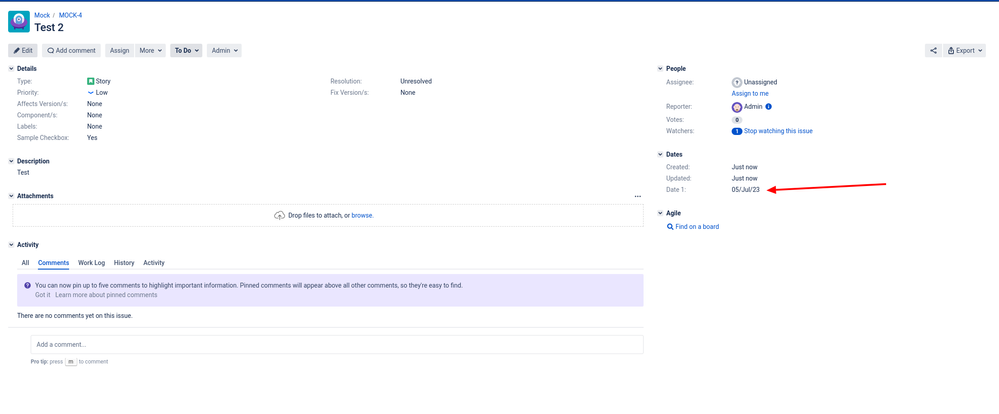
Task: Click the Add a comment field
Action: (337, 345)
